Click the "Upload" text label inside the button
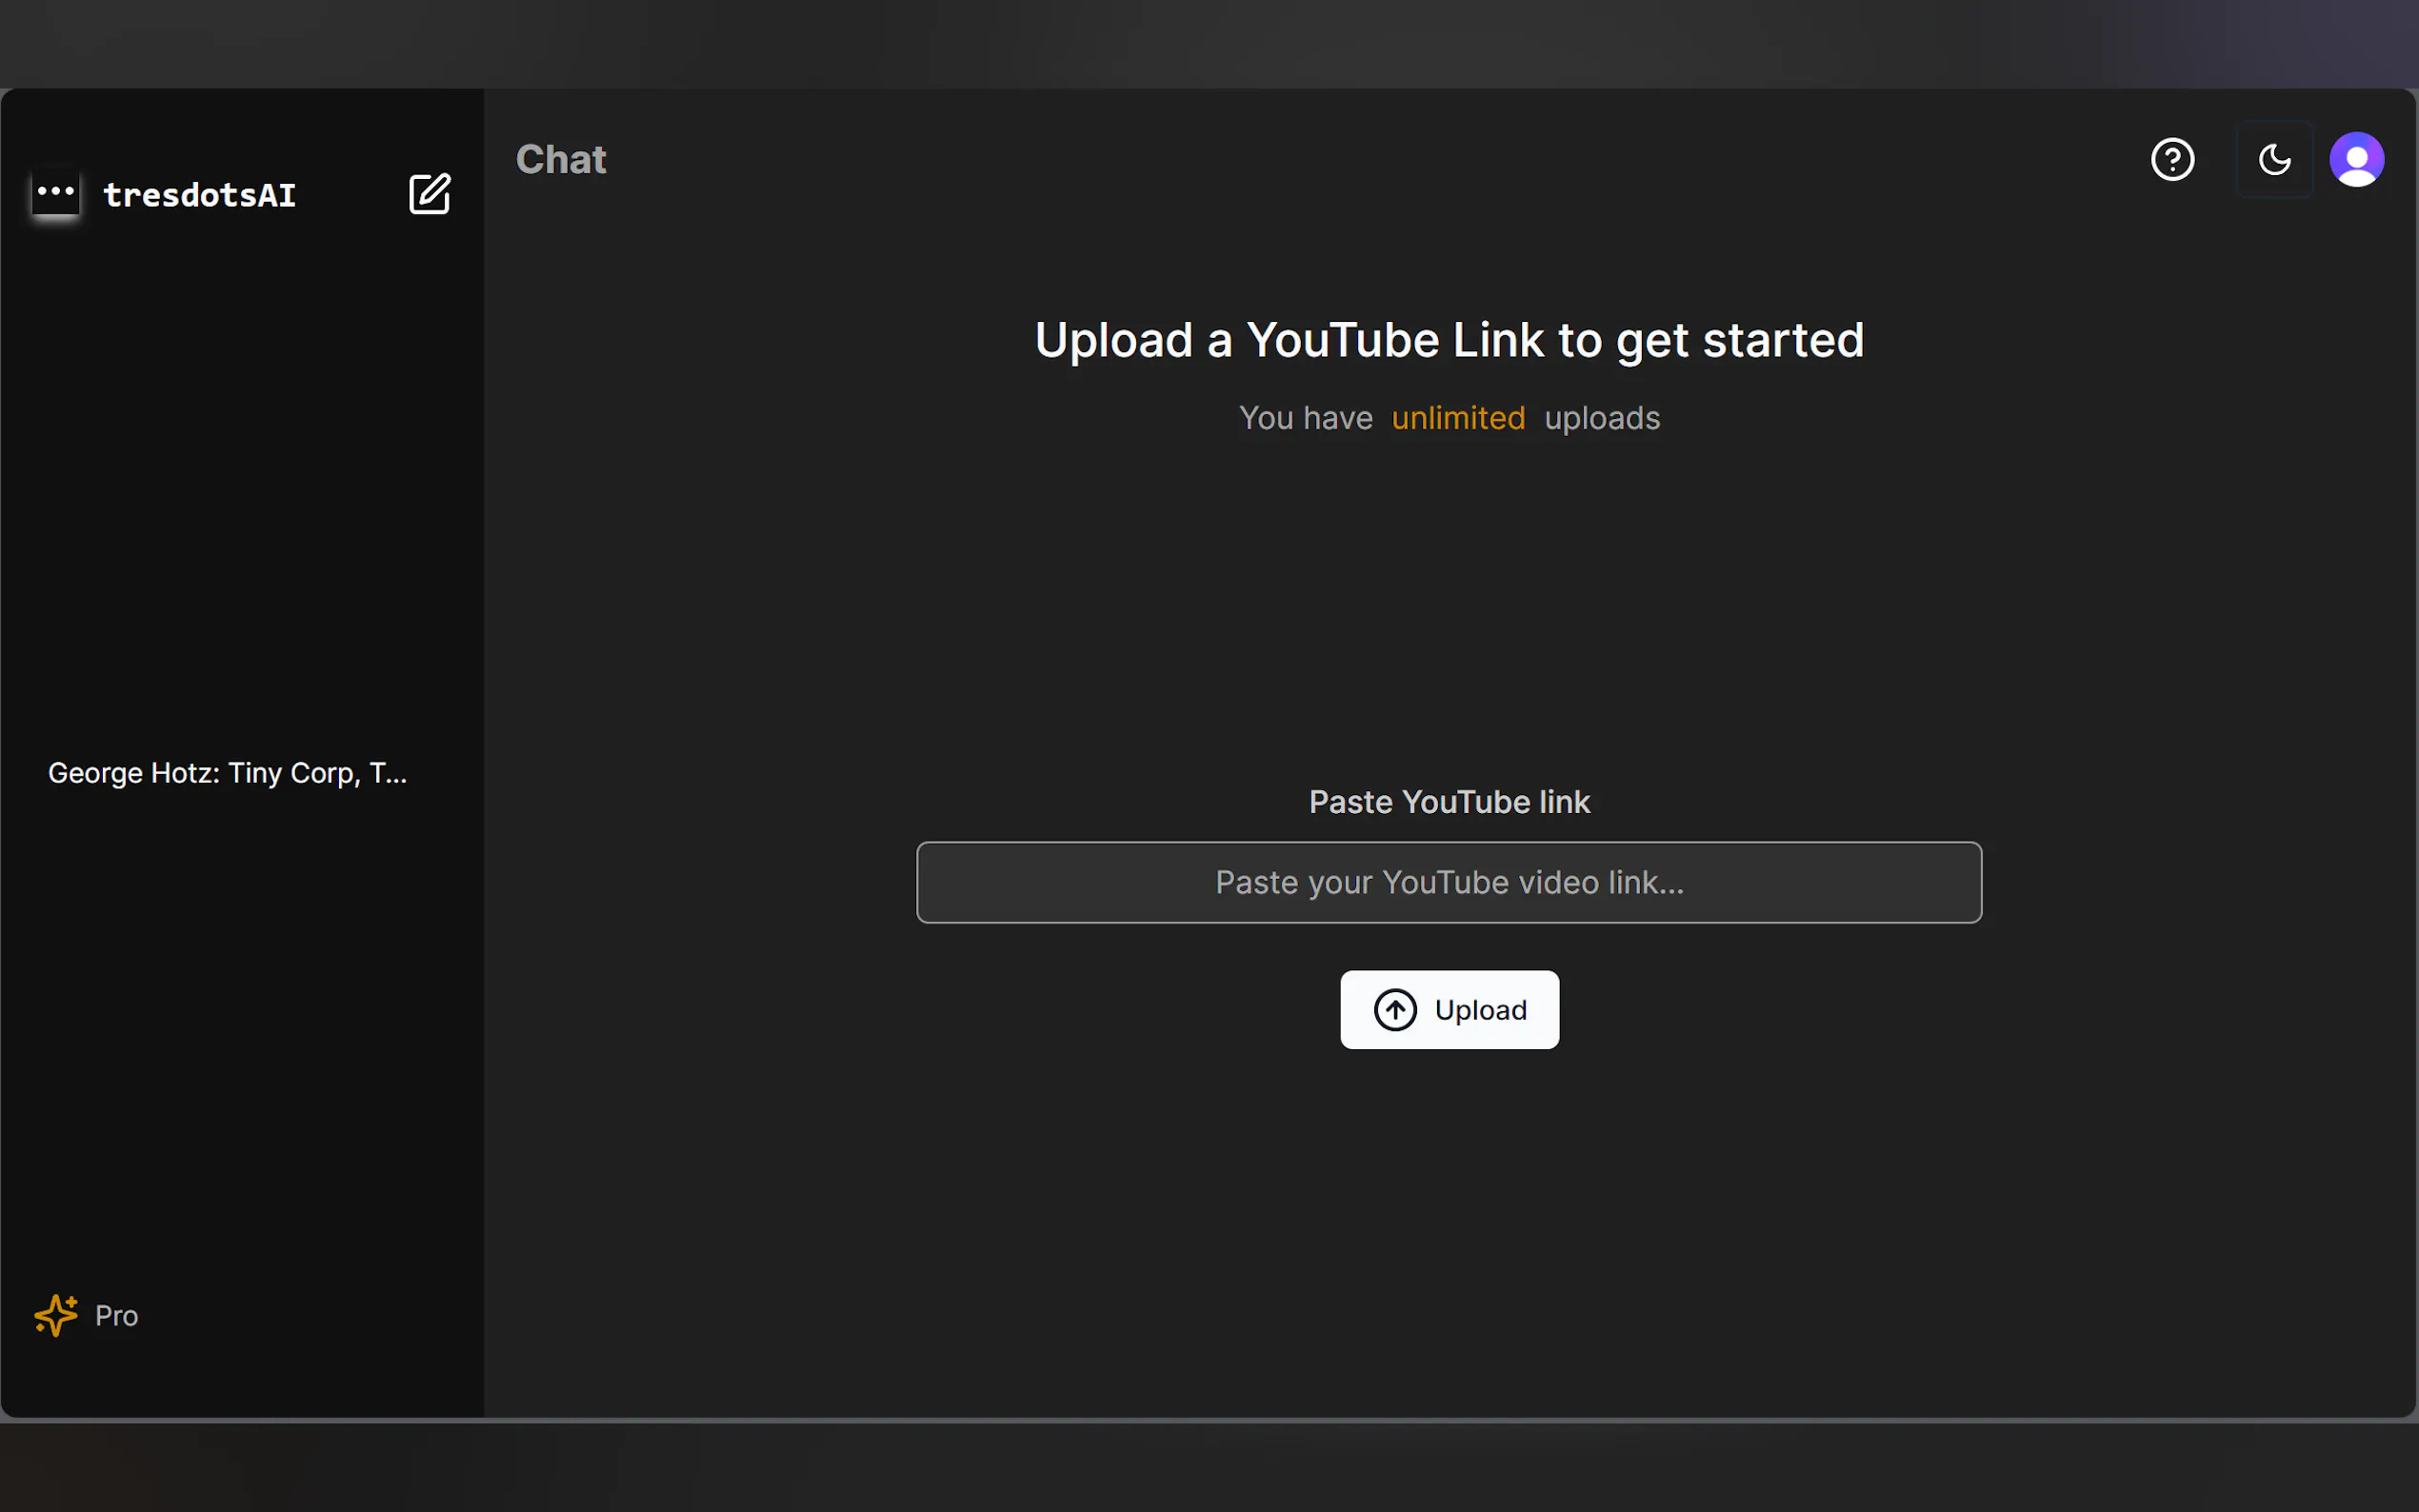 1480,1010
